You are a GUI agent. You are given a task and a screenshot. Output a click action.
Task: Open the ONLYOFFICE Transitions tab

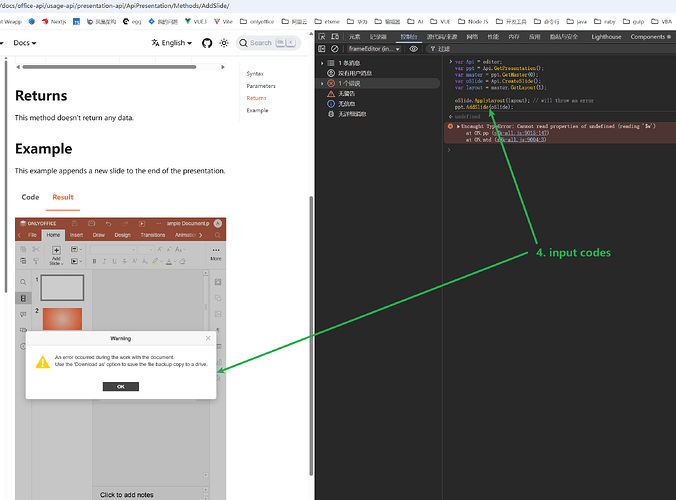(153, 235)
